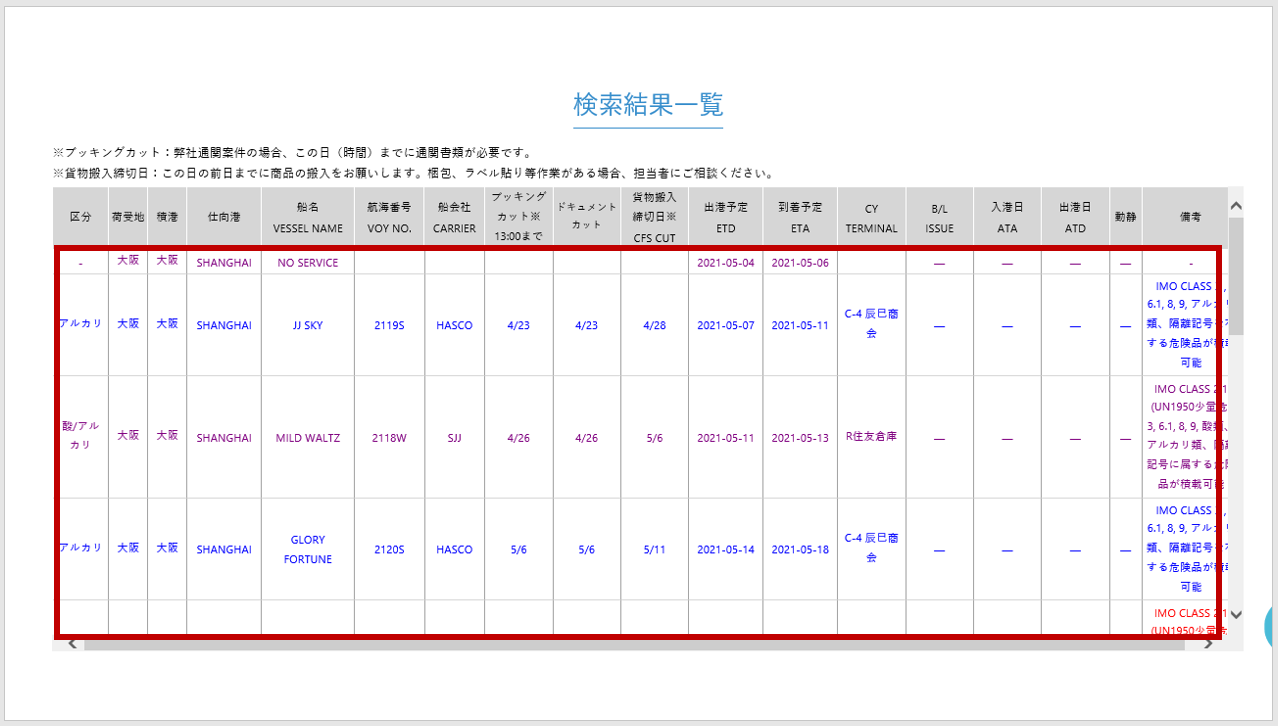Click the 航海番号 VOY NO. column header
The height and width of the screenshot is (726, 1278).
(x=390, y=216)
